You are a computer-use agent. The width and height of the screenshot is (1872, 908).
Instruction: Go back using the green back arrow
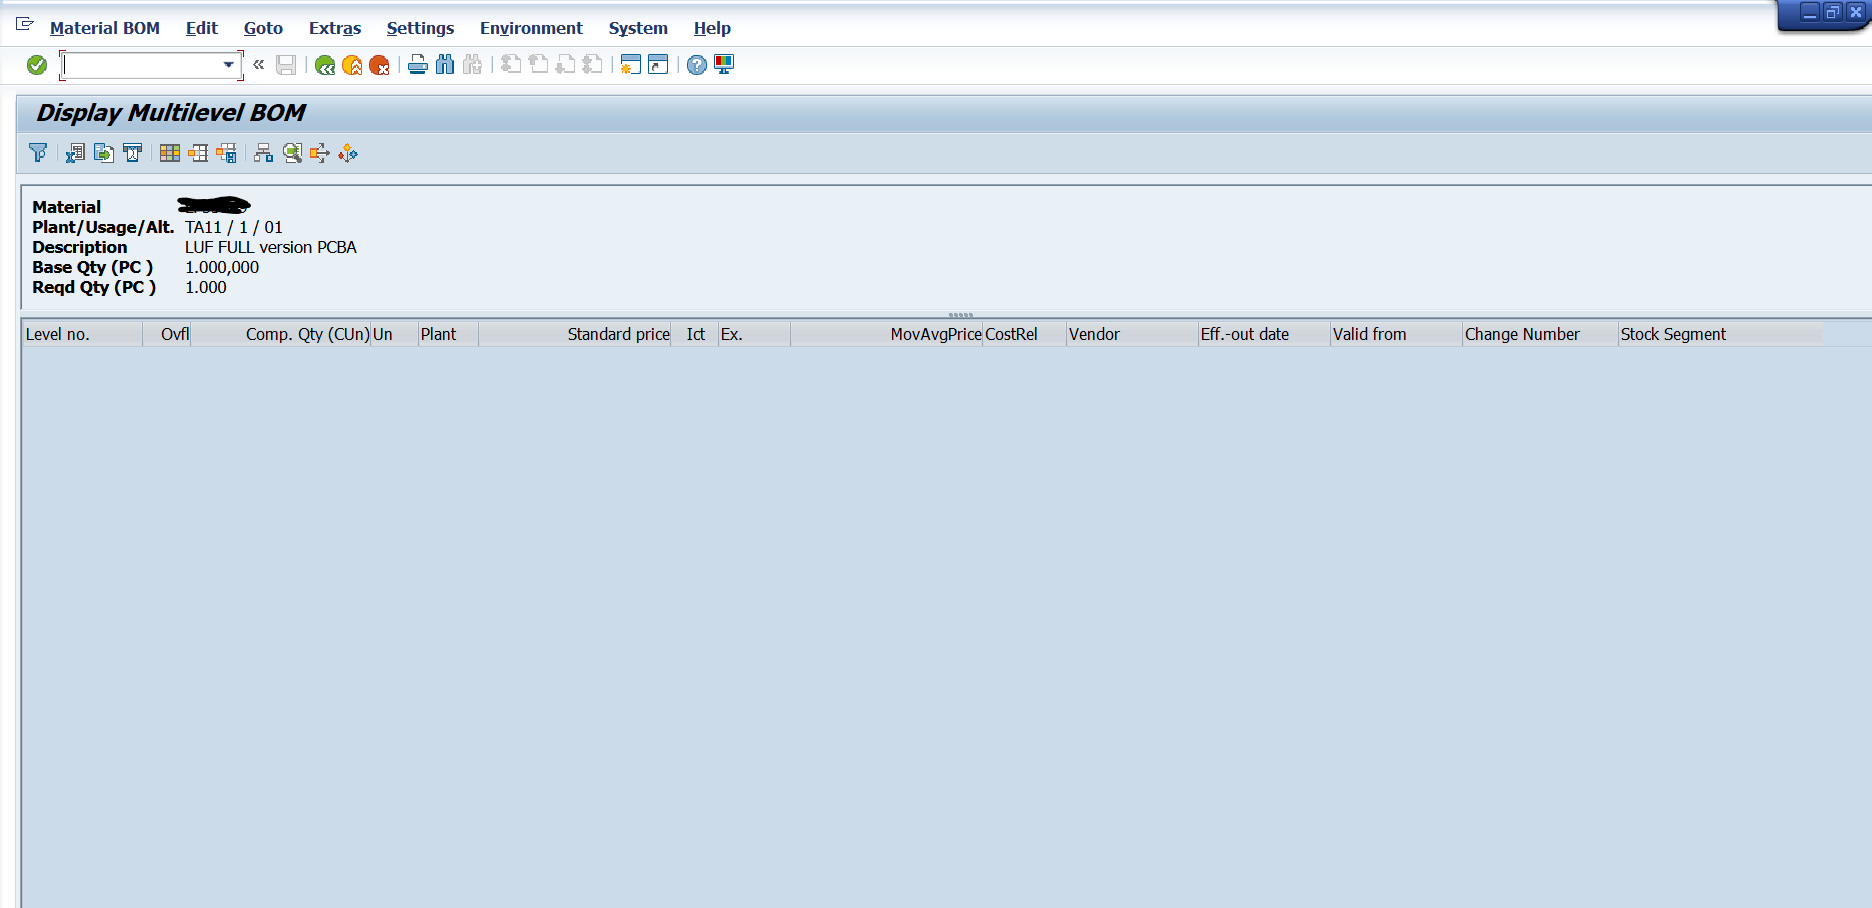tap(323, 65)
